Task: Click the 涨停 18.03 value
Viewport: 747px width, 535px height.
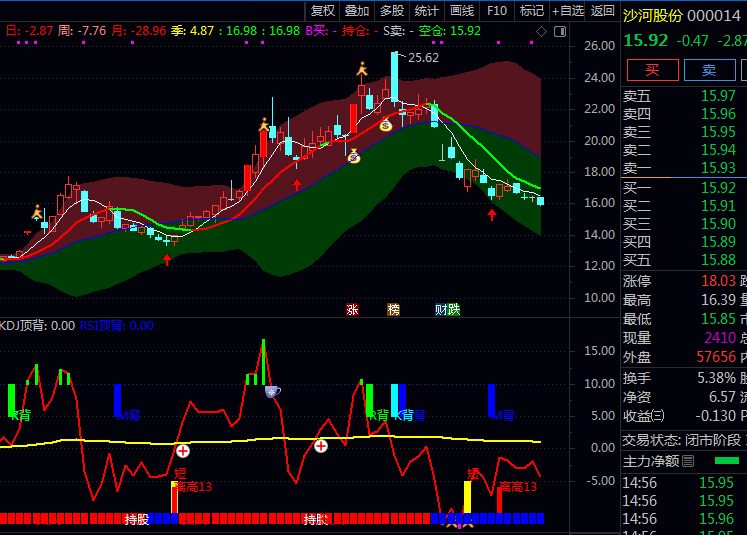Action: tap(718, 281)
